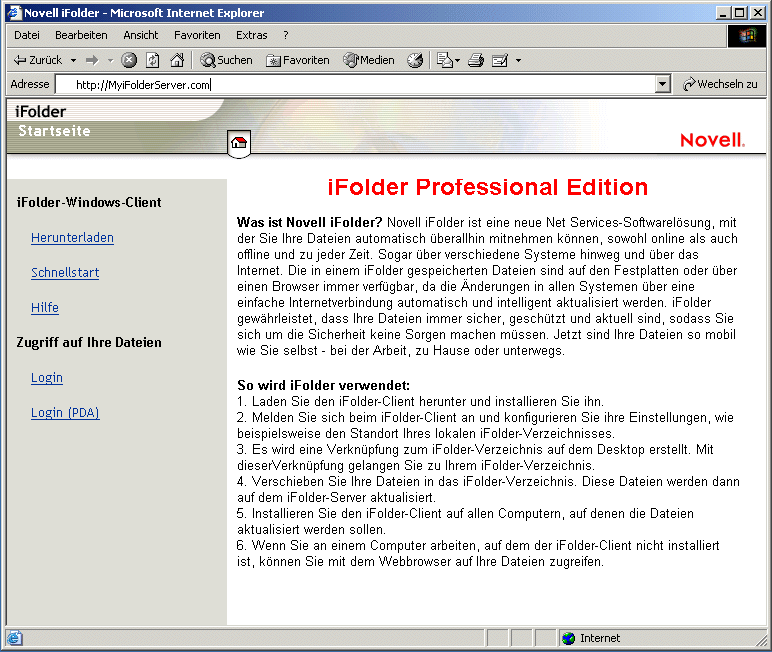Open the Suchen search pane
Screen dimensions: 772x652
tap(226, 60)
